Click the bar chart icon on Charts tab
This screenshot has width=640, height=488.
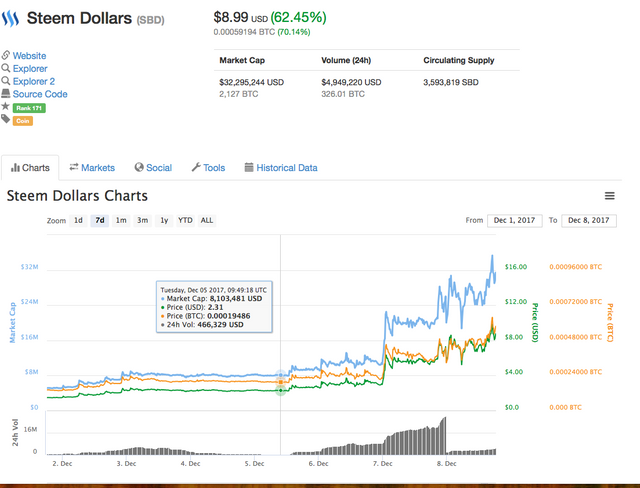click(15, 167)
